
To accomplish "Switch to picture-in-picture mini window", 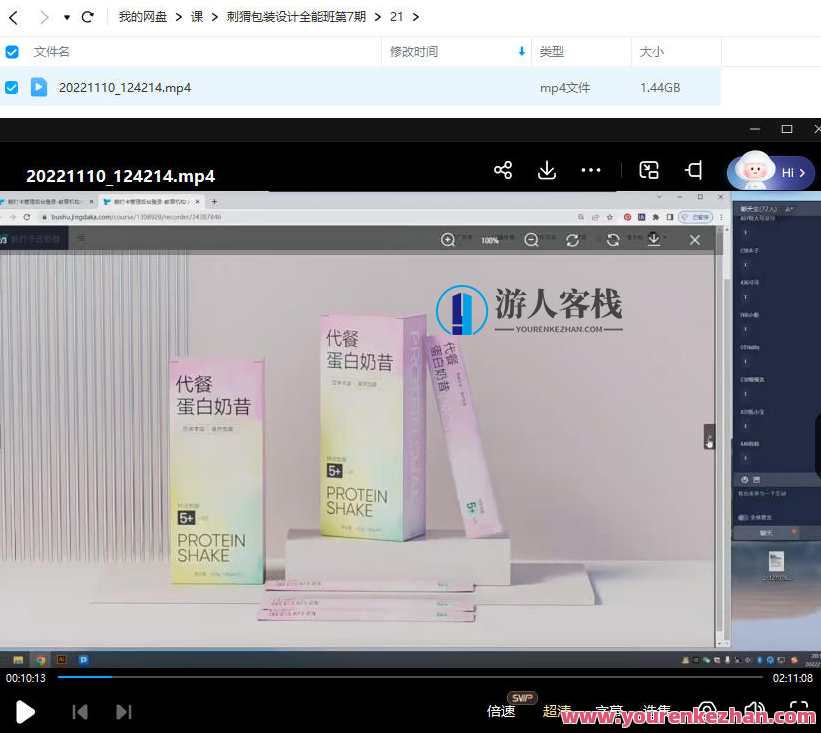I will 649,170.
